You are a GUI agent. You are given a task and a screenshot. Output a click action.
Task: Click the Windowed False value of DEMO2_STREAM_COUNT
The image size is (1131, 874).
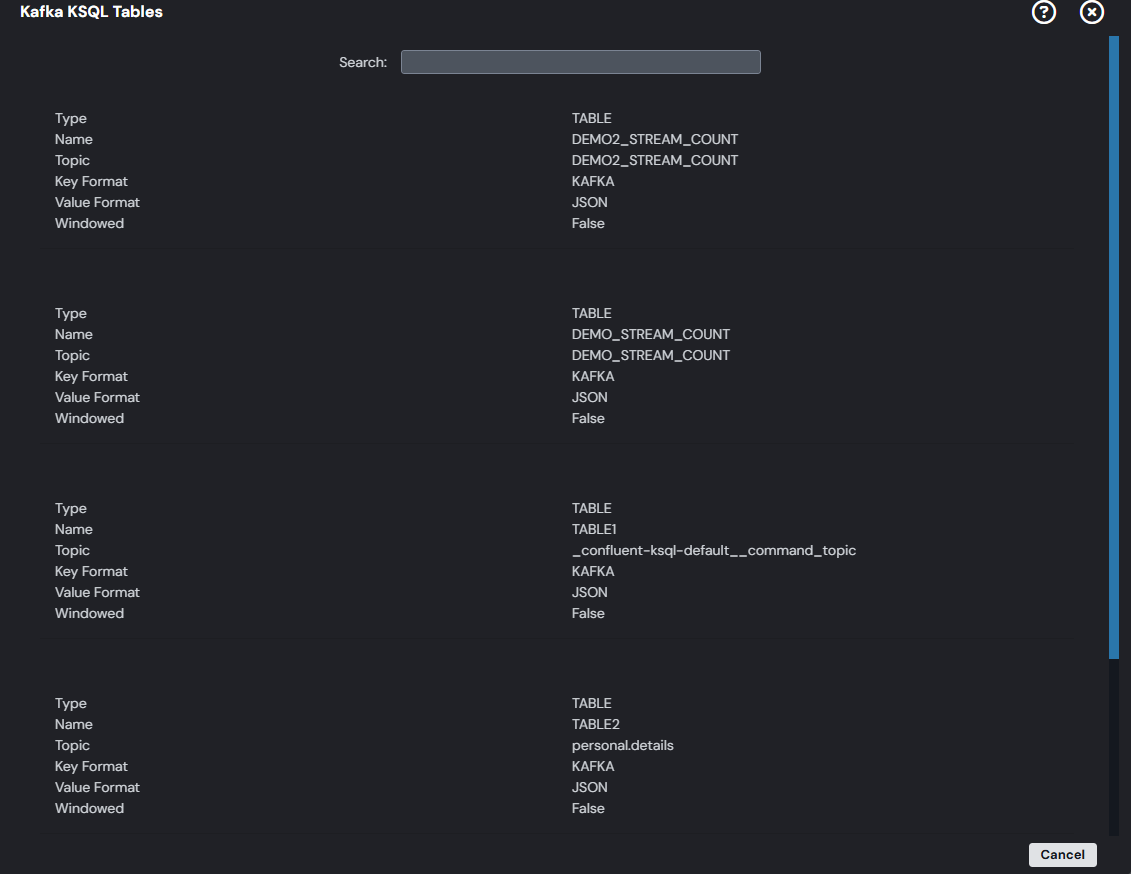point(588,223)
